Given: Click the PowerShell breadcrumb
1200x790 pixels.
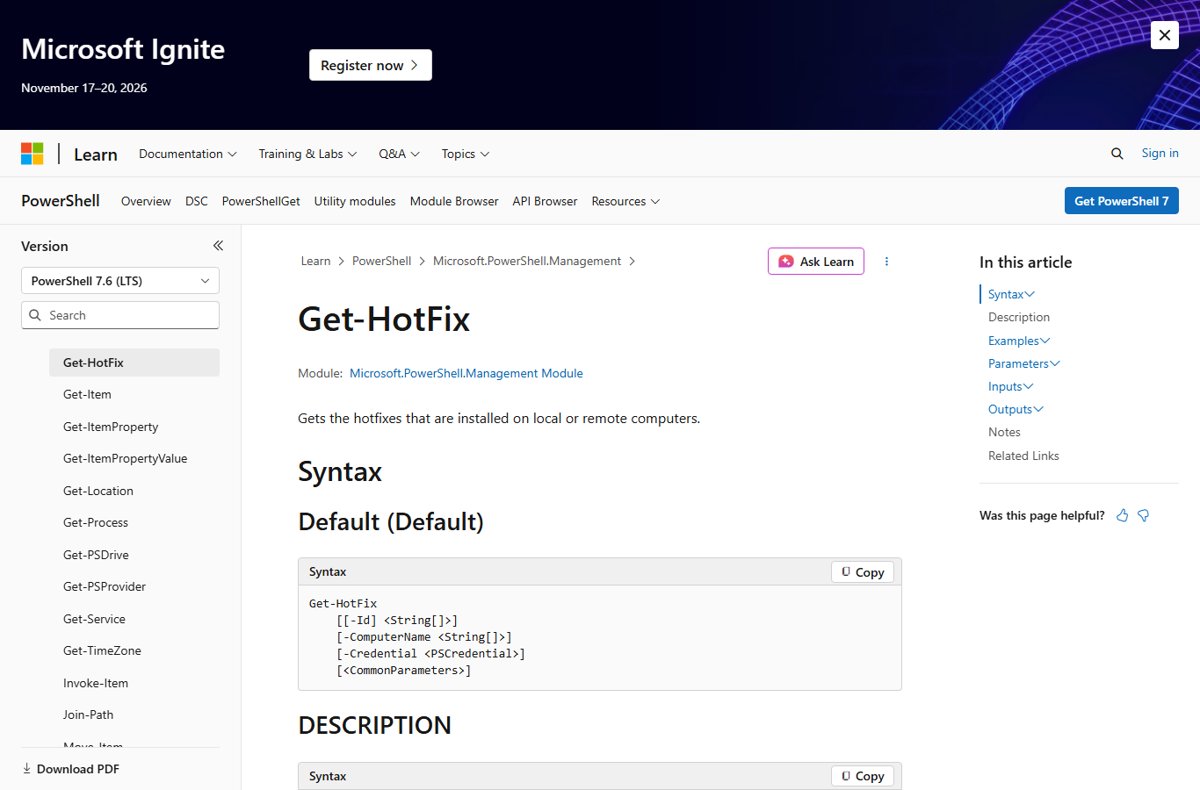Looking at the screenshot, I should coord(381,261).
